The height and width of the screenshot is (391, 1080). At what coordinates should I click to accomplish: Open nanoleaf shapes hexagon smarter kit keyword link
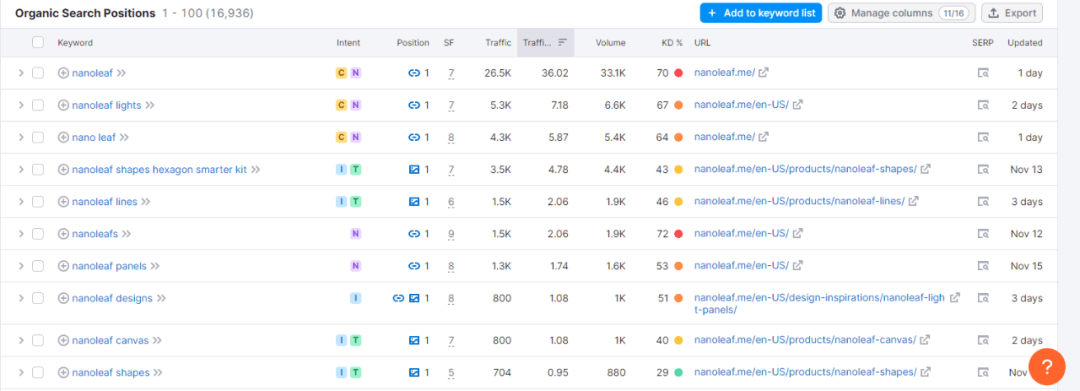coord(159,169)
